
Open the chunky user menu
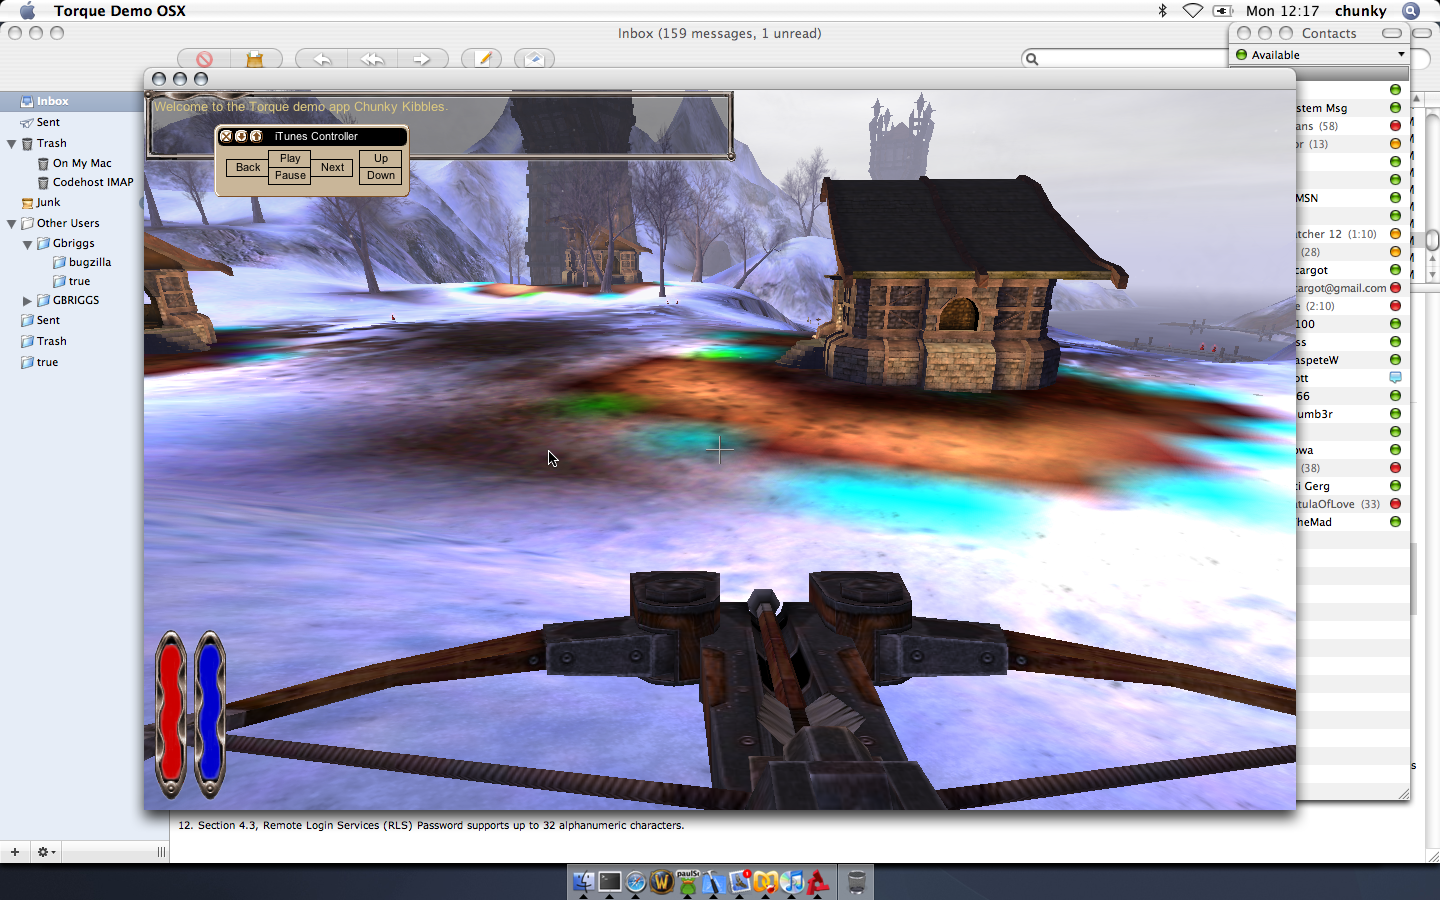(1360, 11)
